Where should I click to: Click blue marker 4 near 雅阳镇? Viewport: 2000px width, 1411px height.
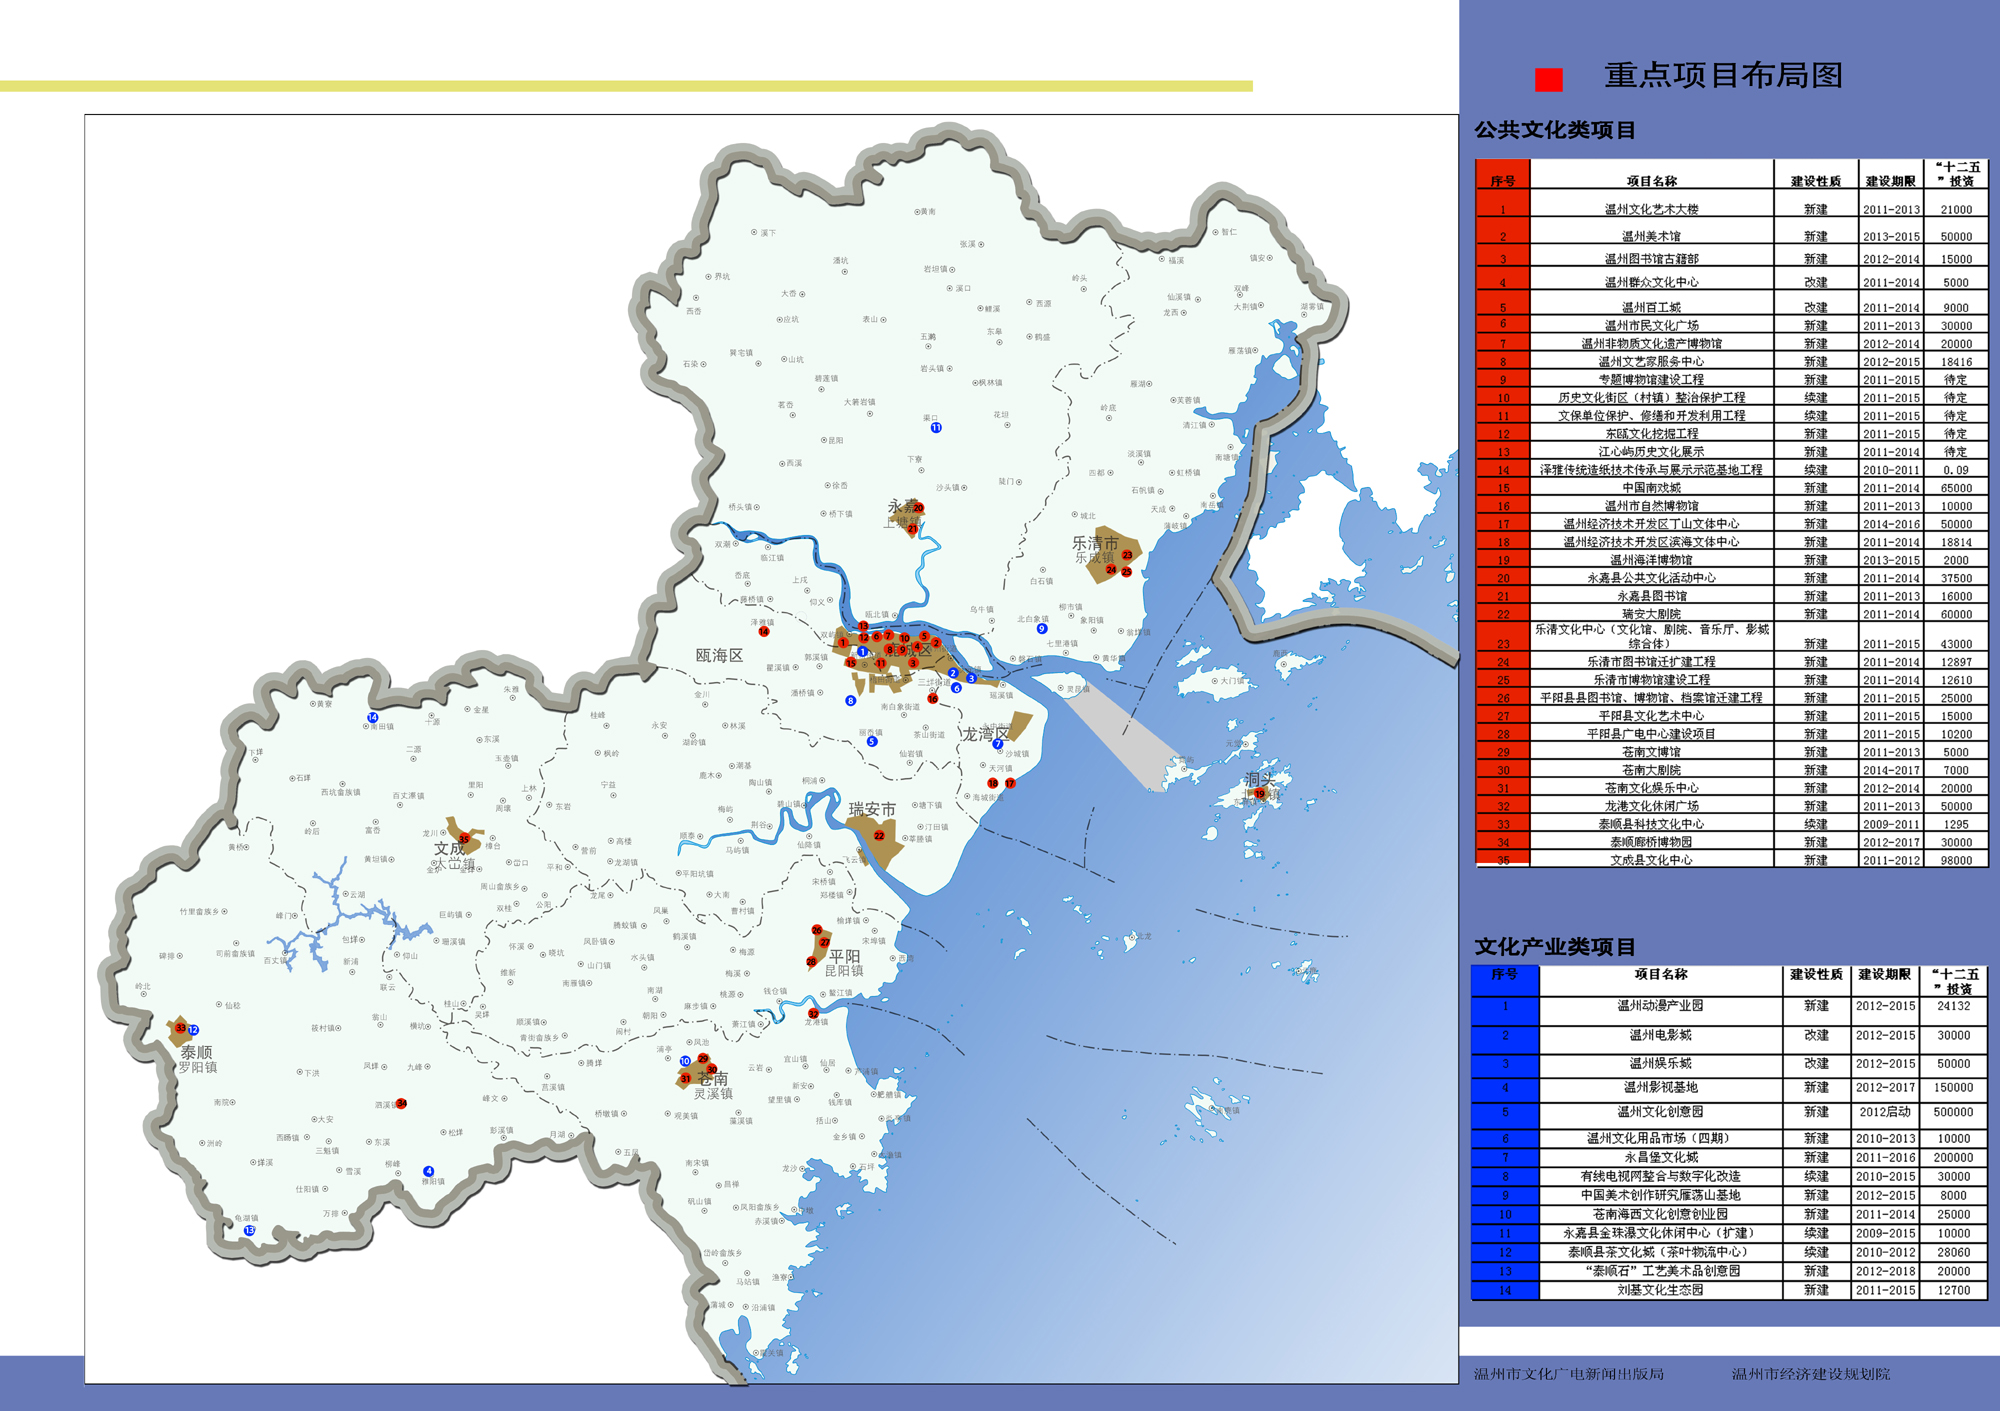[x=429, y=1171]
